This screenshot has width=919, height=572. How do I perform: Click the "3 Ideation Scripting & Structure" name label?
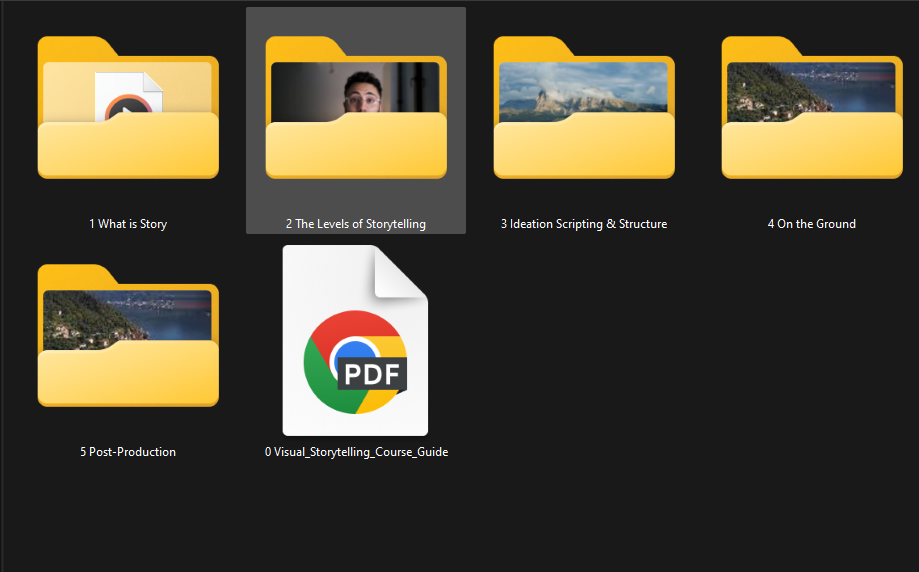(584, 224)
